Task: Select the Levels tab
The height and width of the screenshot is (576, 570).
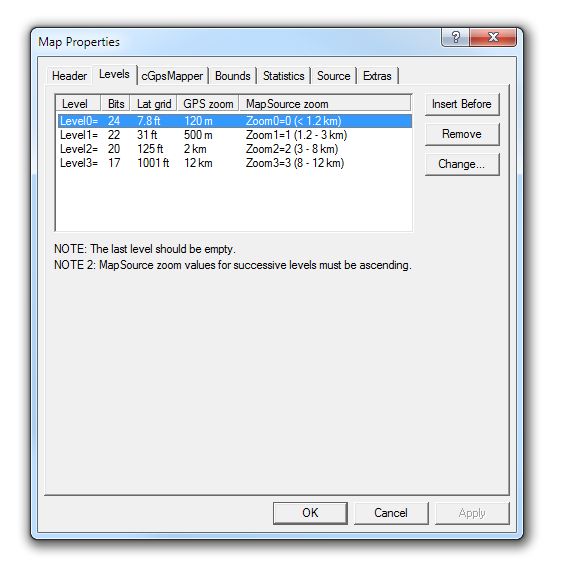Action: pos(114,75)
